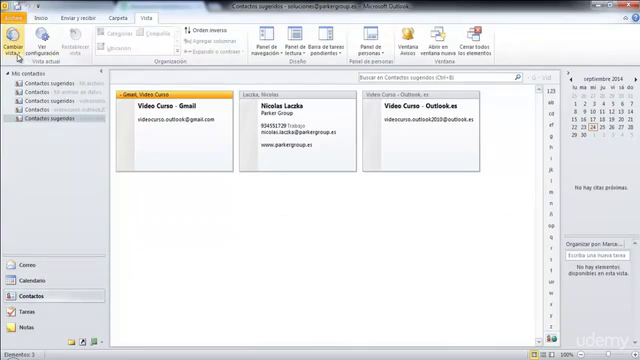Click the folder list icon in navigation pane
Viewport: 640px width, 360px height.
71,342
